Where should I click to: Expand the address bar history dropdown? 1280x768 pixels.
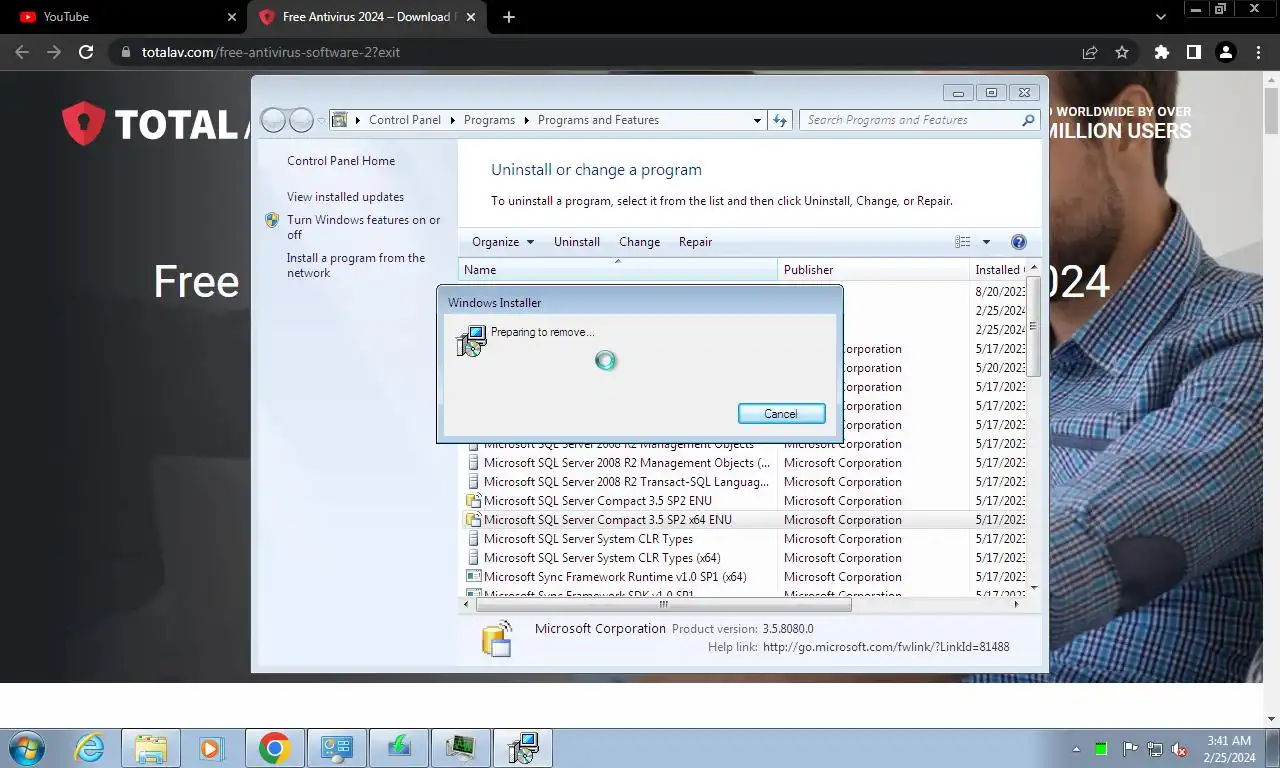click(757, 120)
